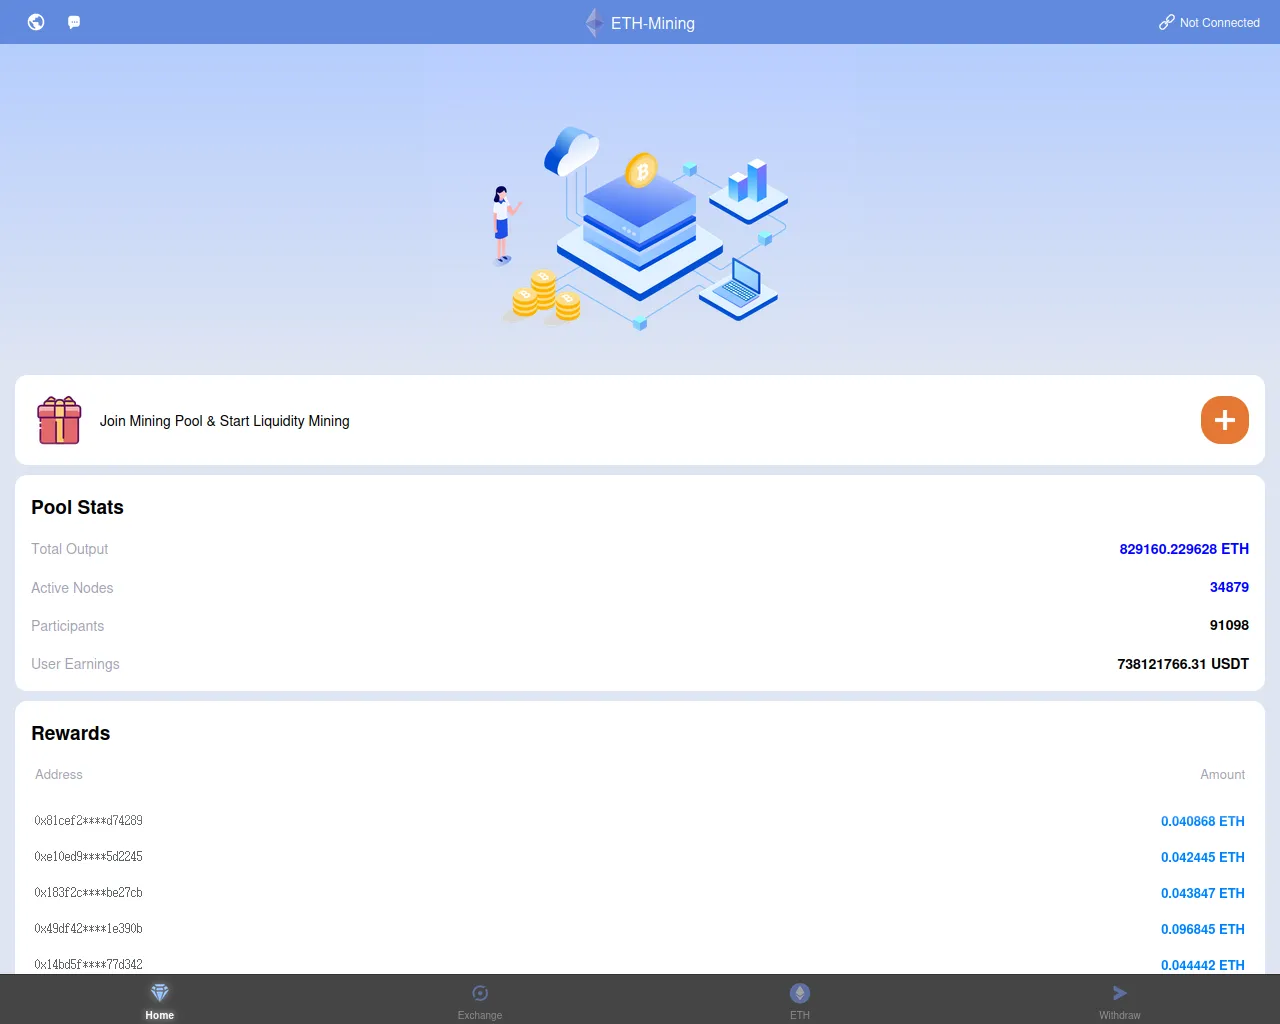Click the Total Output ETH value

click(x=1184, y=549)
